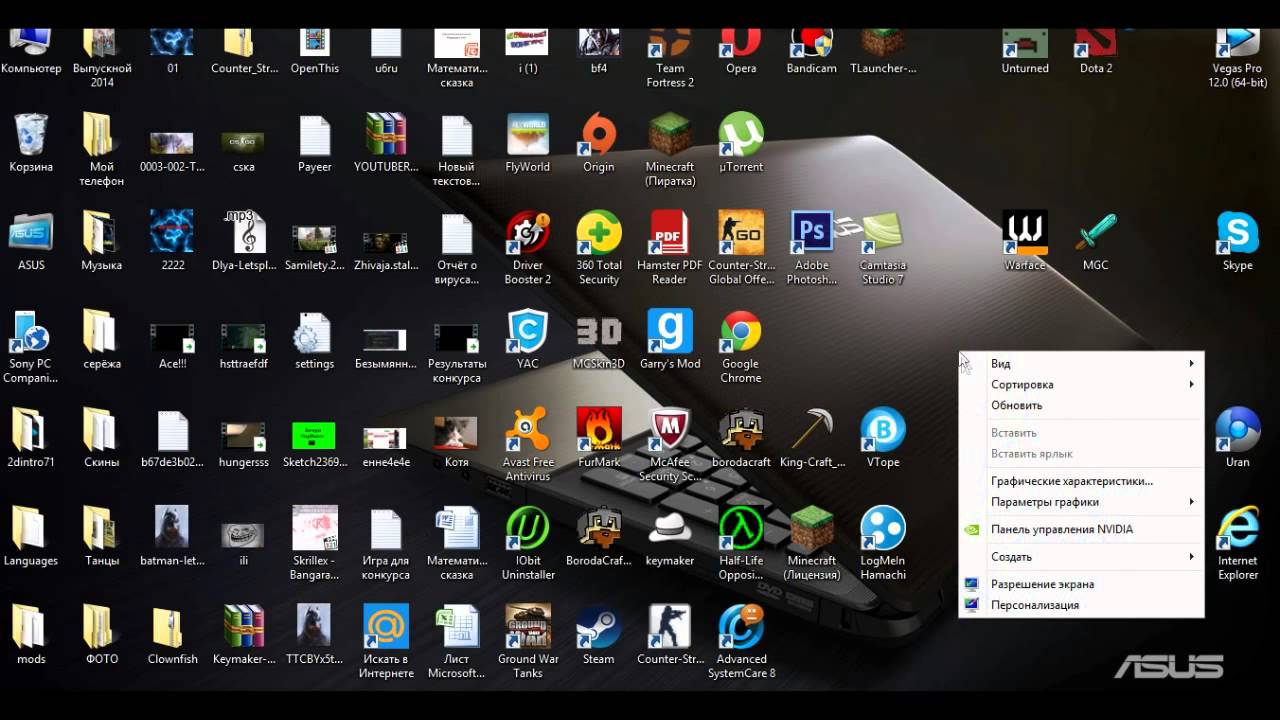This screenshot has width=1280, height=720.
Task: Open the Ground War Tanks icon
Action: coord(528,641)
